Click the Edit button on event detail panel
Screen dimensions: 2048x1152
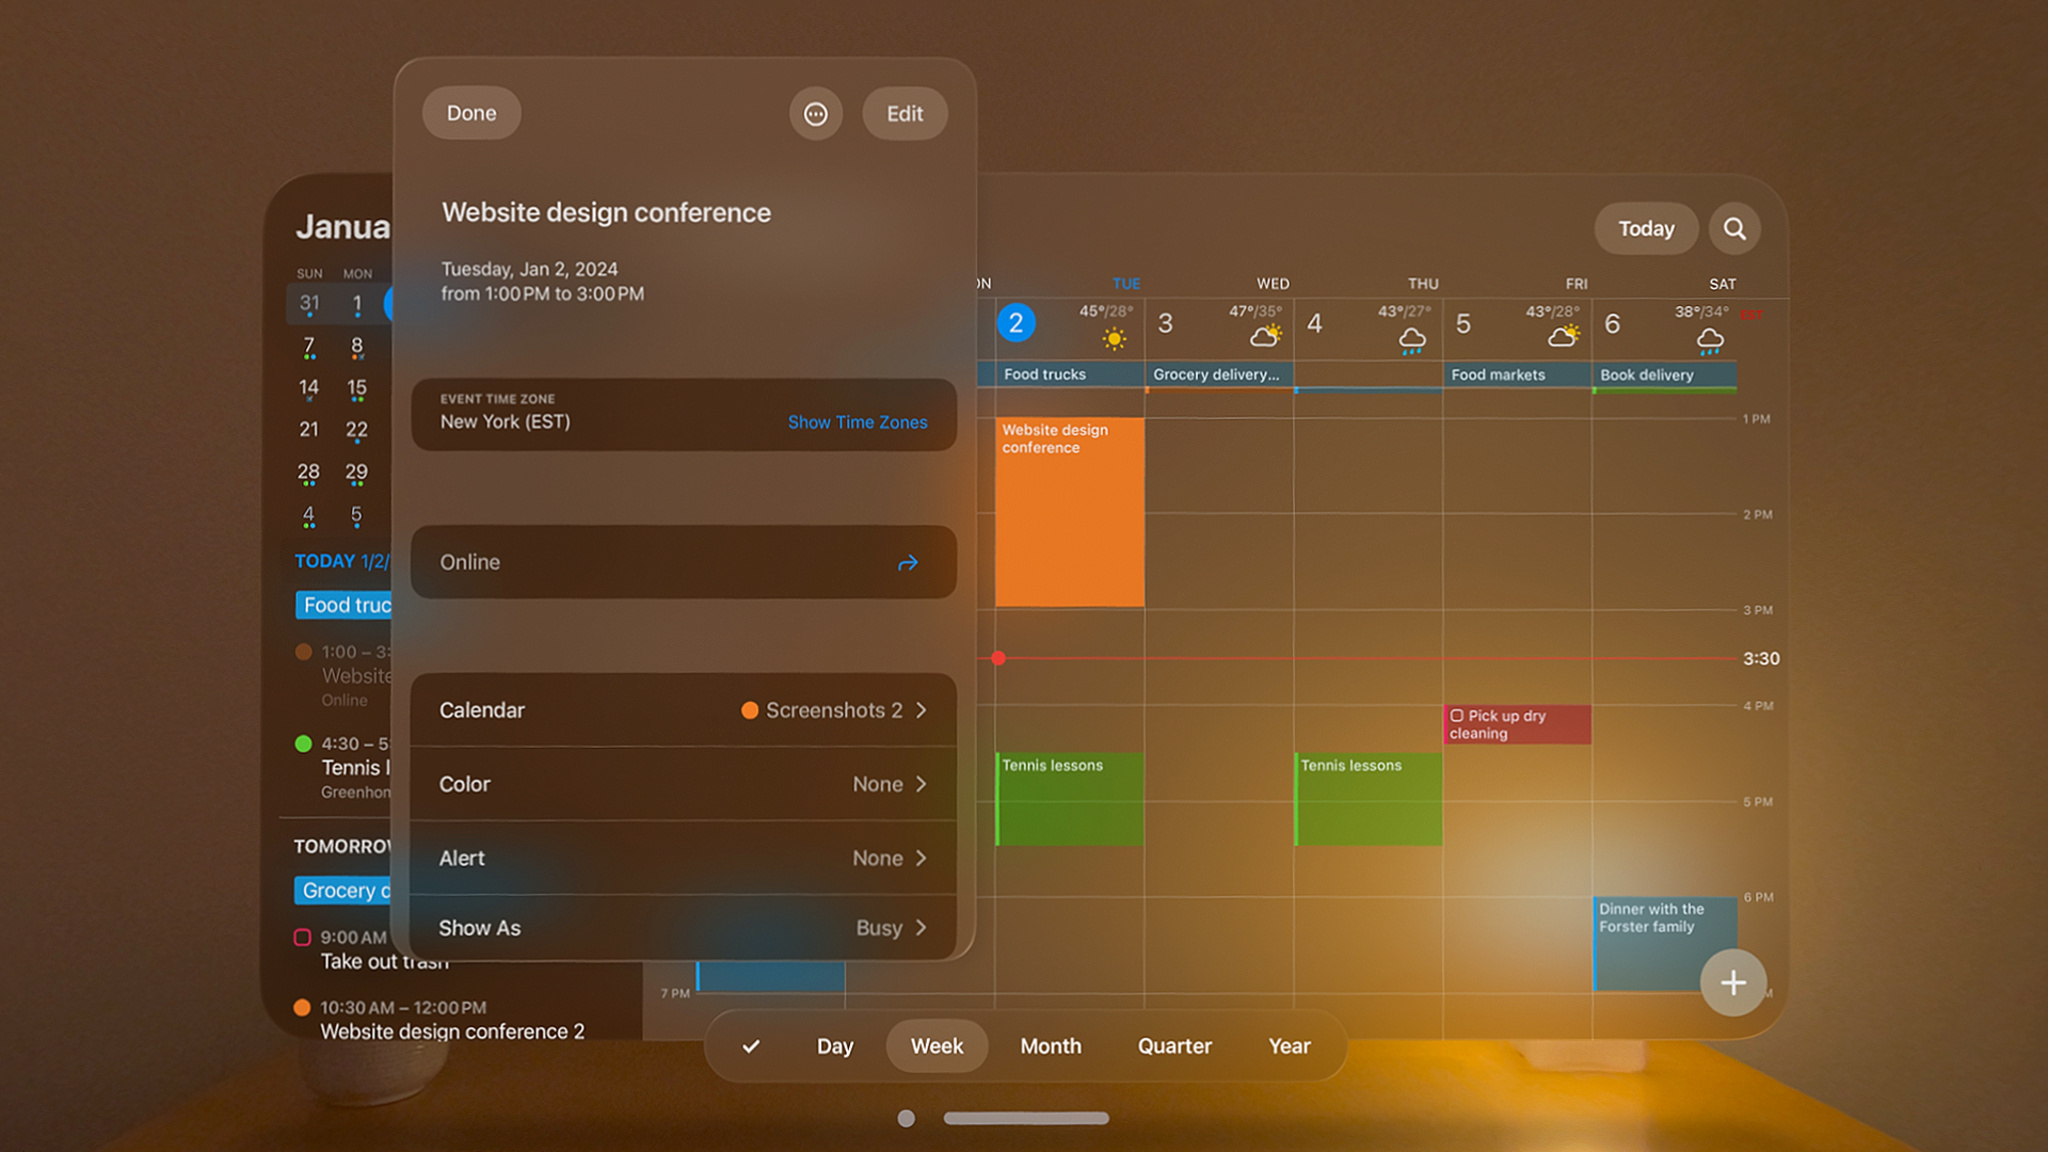[x=903, y=113]
